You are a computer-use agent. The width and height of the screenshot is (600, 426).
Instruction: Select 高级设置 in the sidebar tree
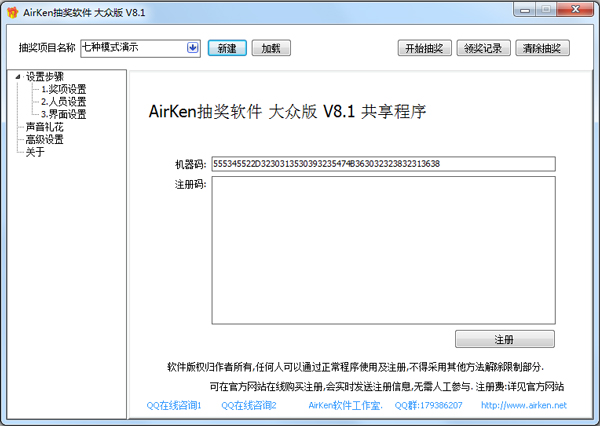[x=44, y=139]
